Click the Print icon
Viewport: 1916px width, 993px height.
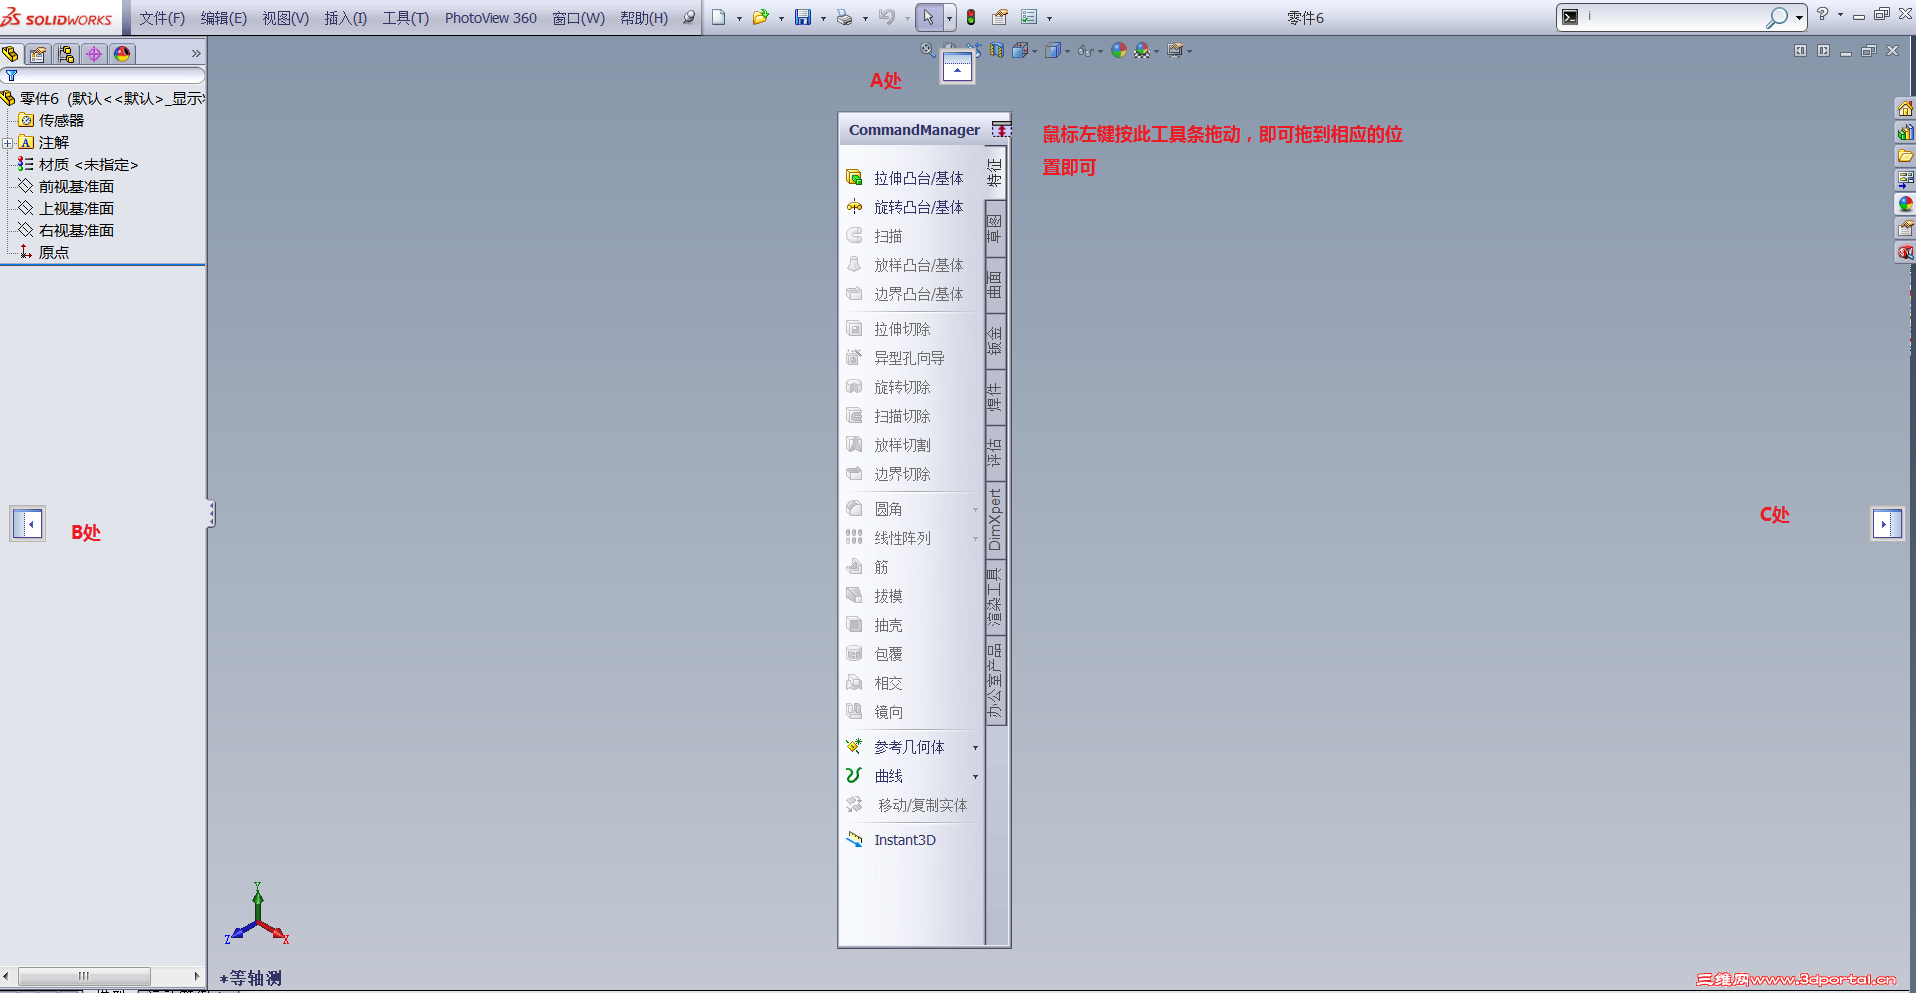click(845, 18)
